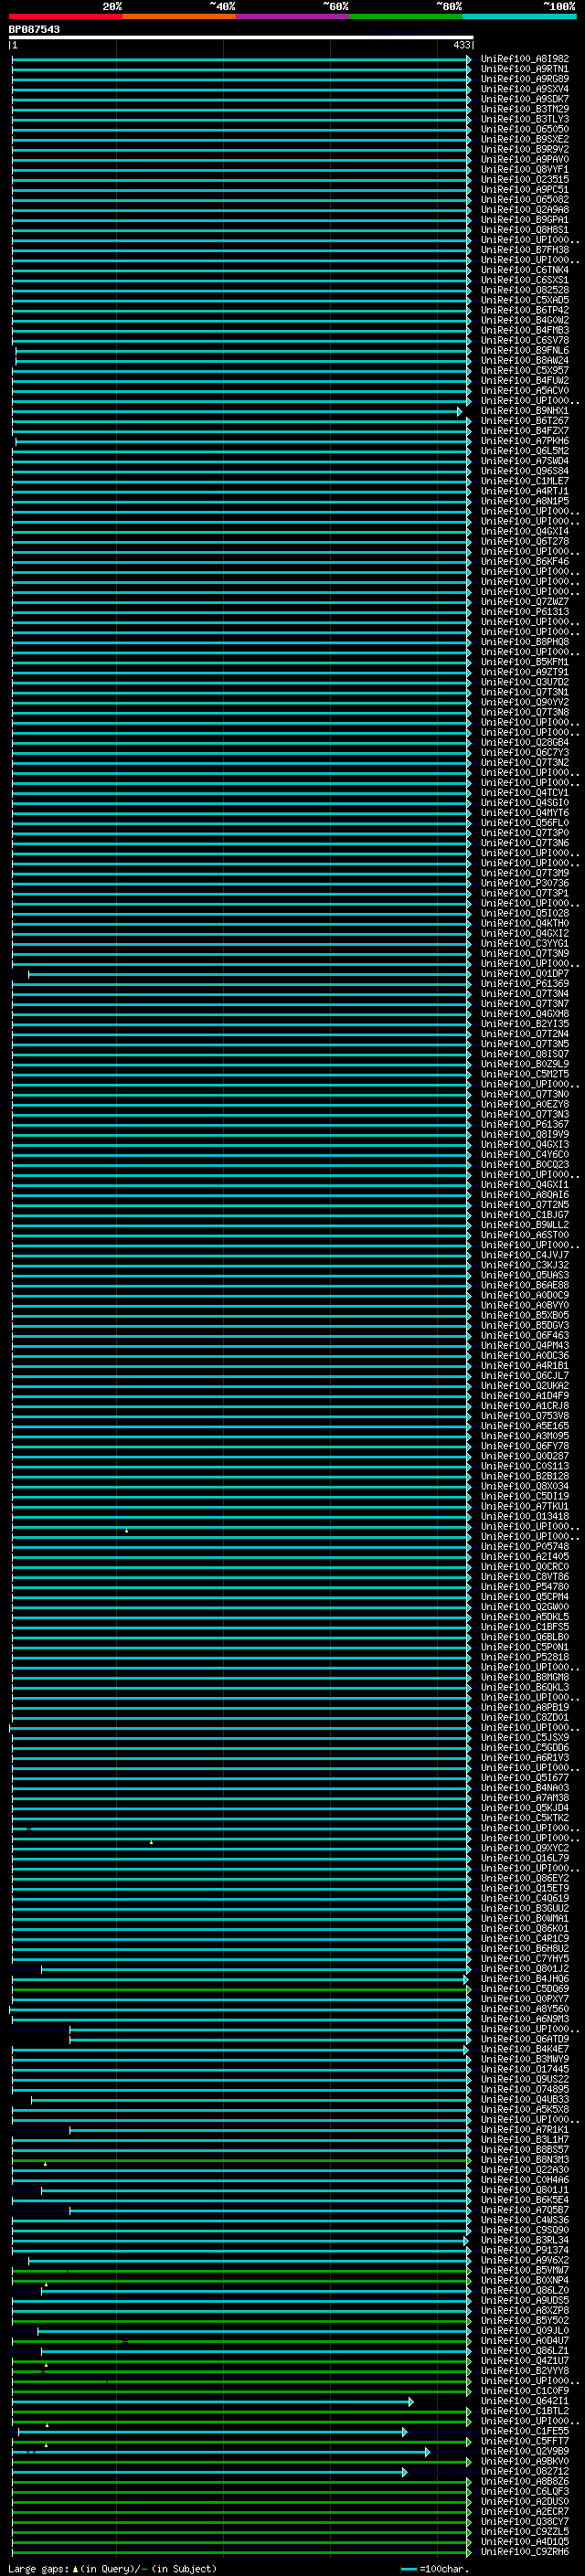Select hit label UniRef100_Q96S84
This screenshot has height=2576, width=585.
tap(524, 471)
